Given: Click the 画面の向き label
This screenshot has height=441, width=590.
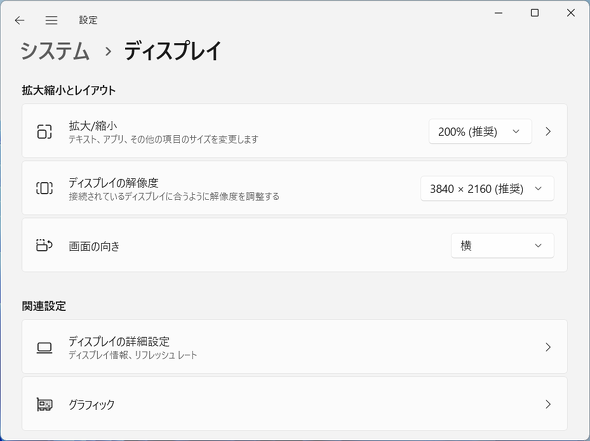Looking at the screenshot, I should [94, 246].
